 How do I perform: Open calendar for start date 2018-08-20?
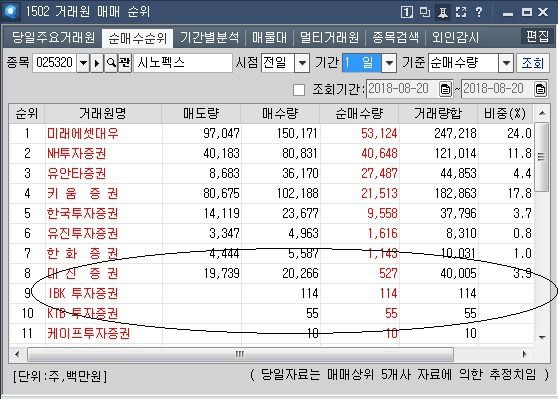tap(445, 89)
